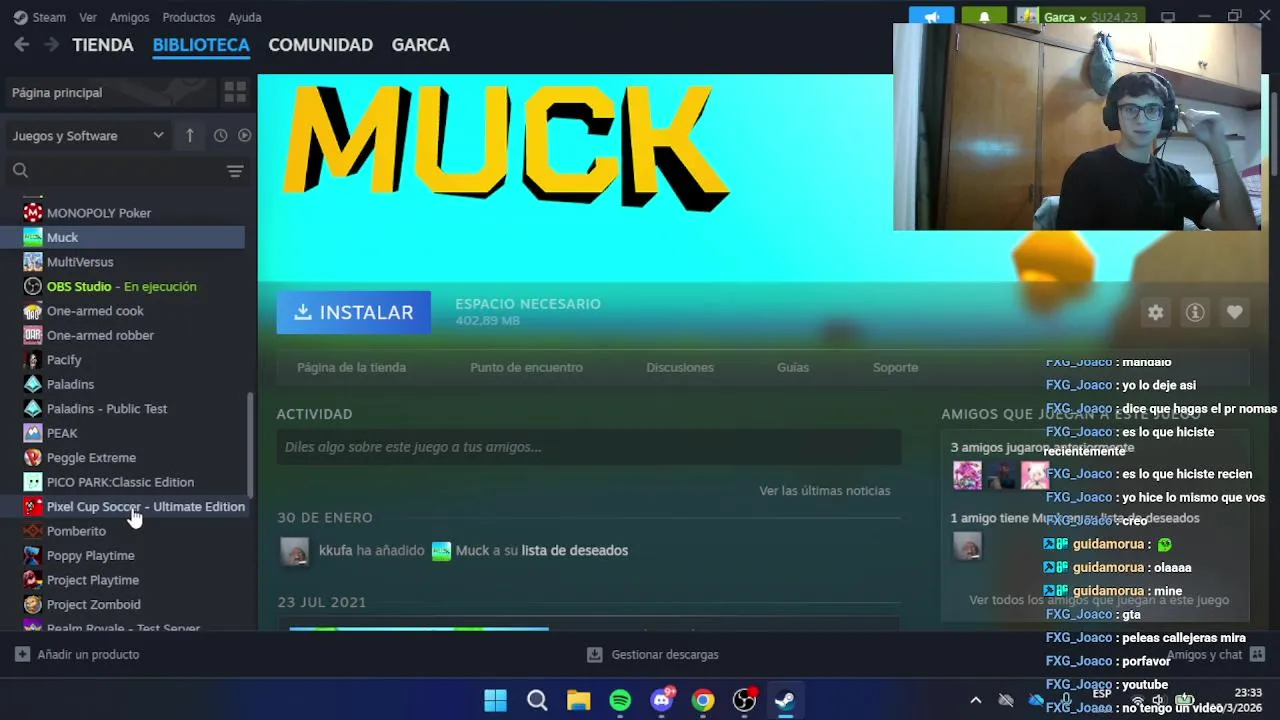Go to the TIENDA section
This screenshot has width=1280, height=720.
point(102,45)
